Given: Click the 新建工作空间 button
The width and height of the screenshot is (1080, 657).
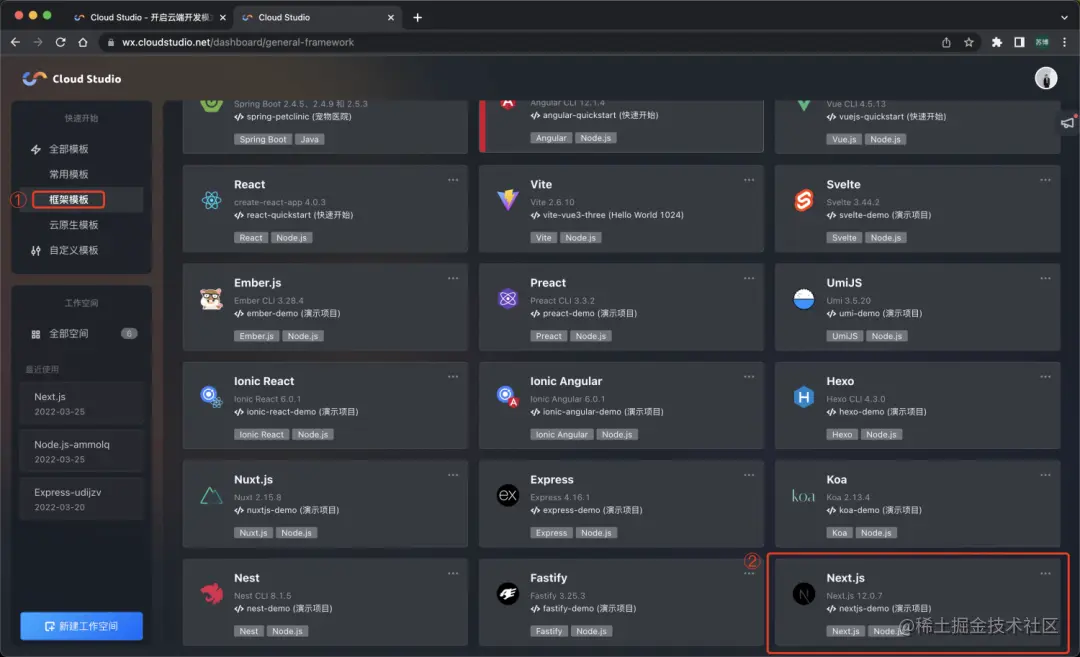Looking at the screenshot, I should (x=81, y=626).
